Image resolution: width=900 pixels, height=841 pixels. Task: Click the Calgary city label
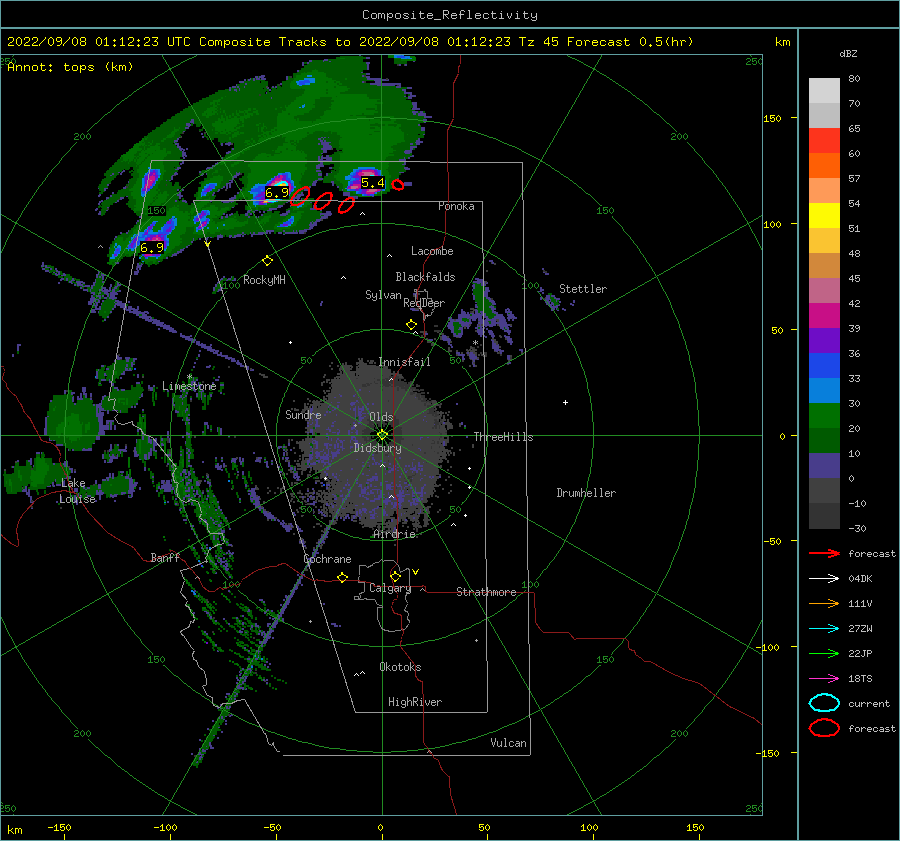[390, 588]
